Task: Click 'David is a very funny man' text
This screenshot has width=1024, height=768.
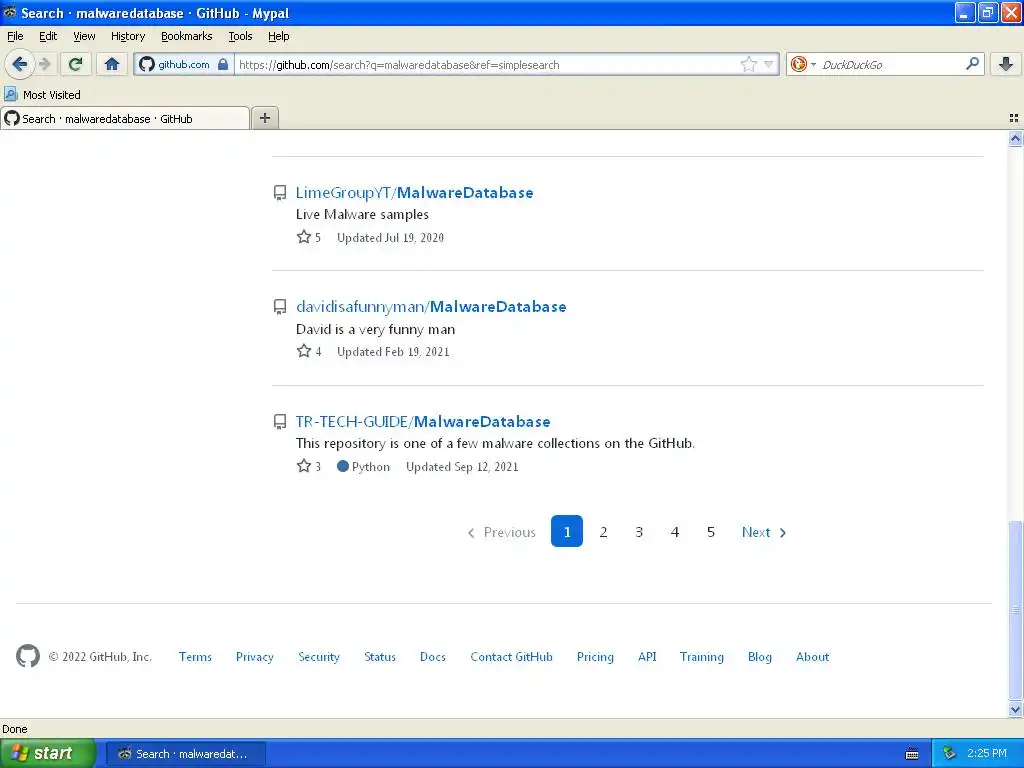Action: pos(375,329)
